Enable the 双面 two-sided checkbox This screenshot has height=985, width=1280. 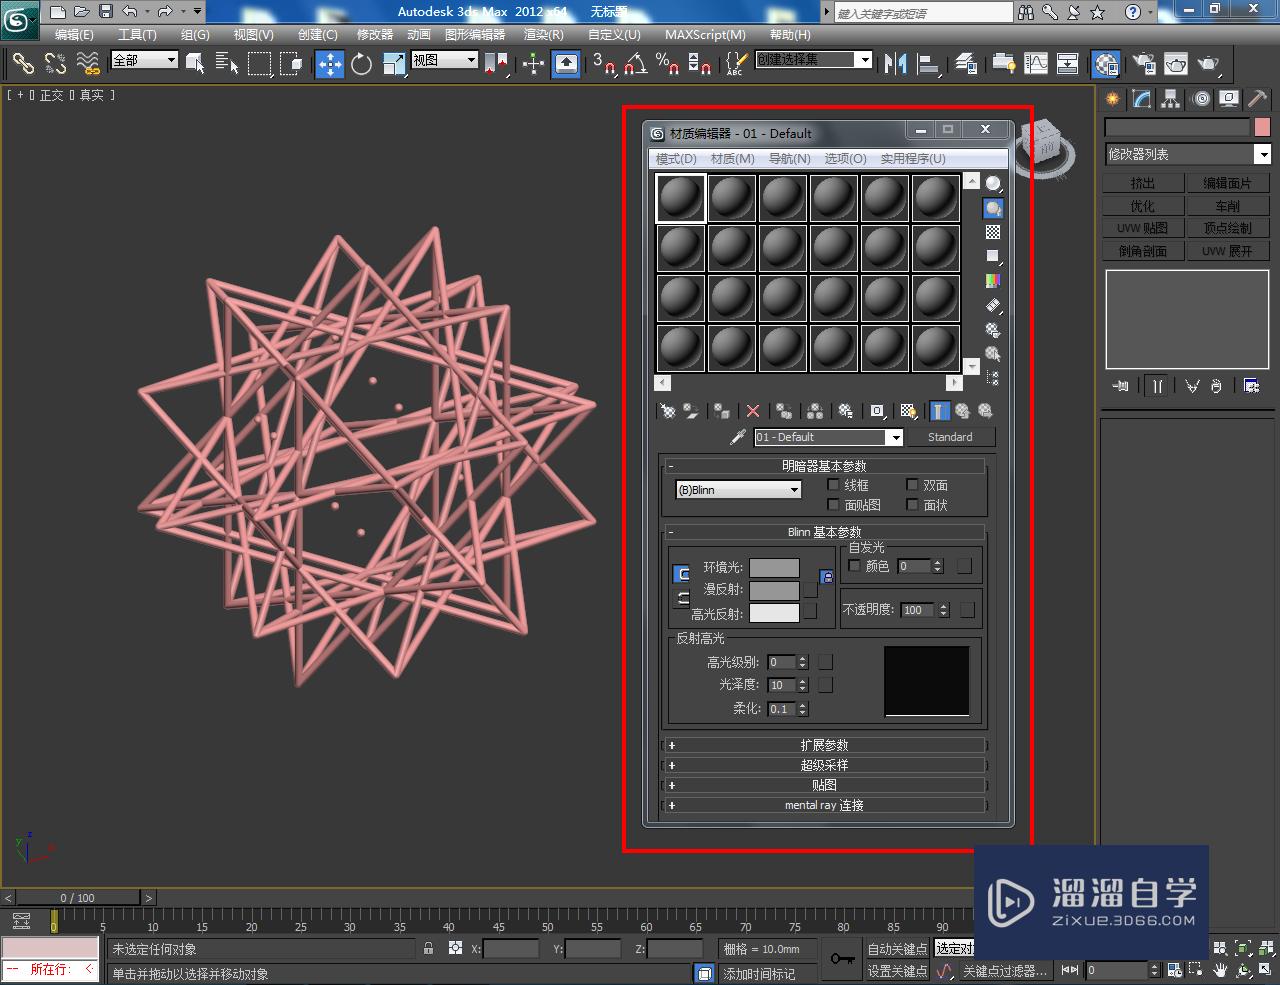pos(912,485)
